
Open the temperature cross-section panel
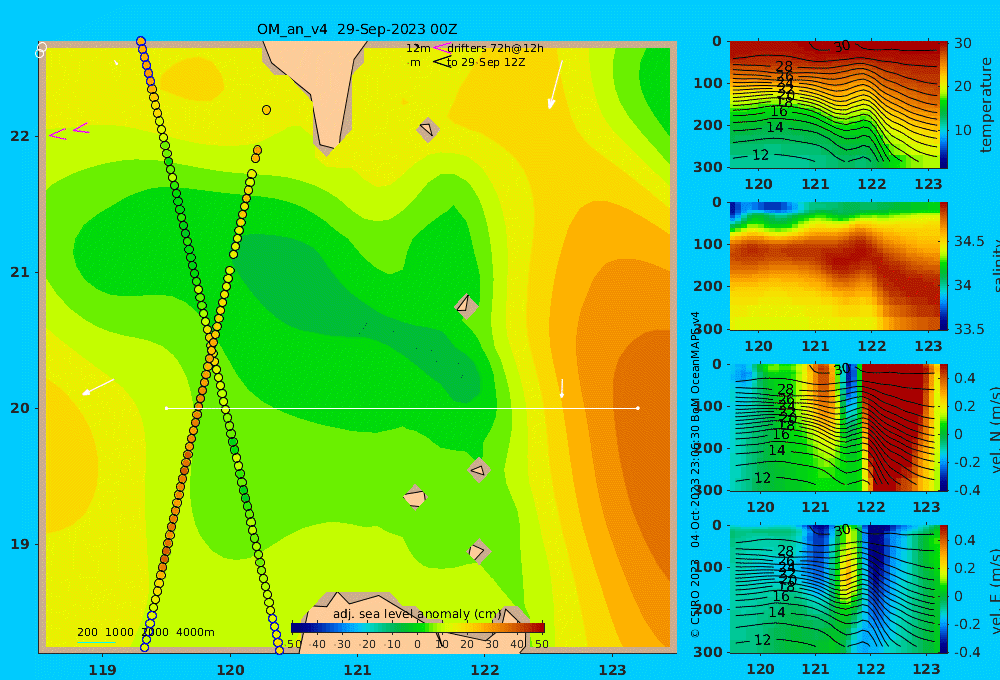[834, 105]
